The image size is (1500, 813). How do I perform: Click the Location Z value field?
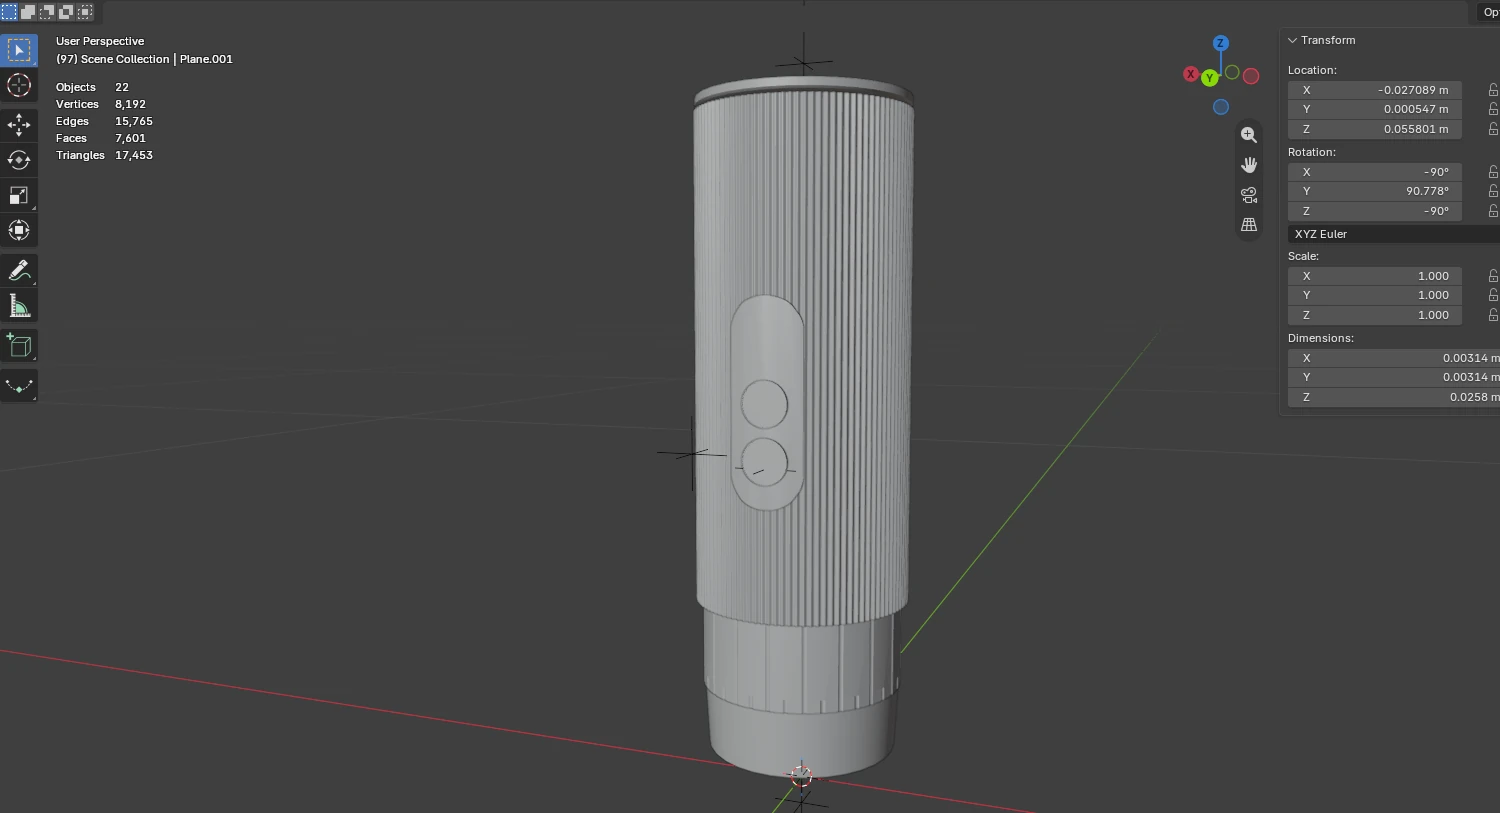[x=1375, y=129]
